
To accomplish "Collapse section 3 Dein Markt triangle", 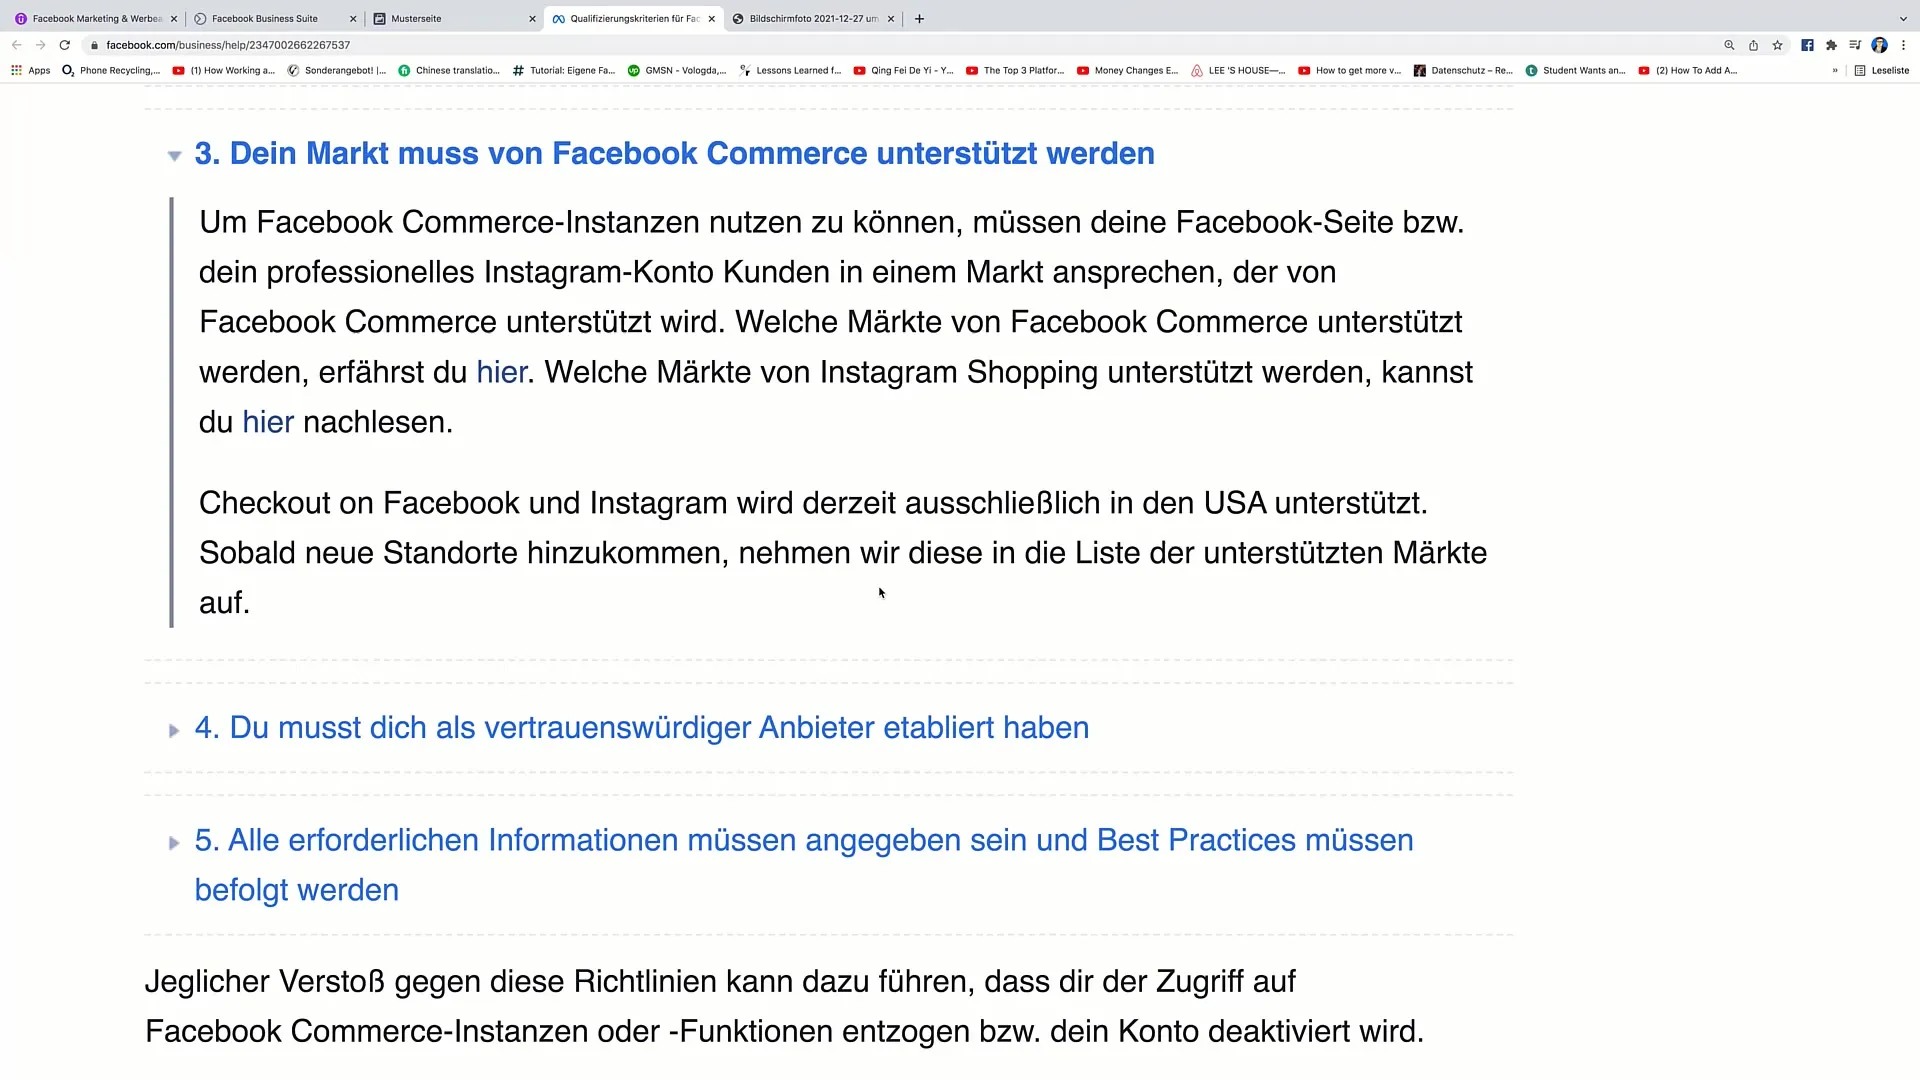I will (174, 156).
